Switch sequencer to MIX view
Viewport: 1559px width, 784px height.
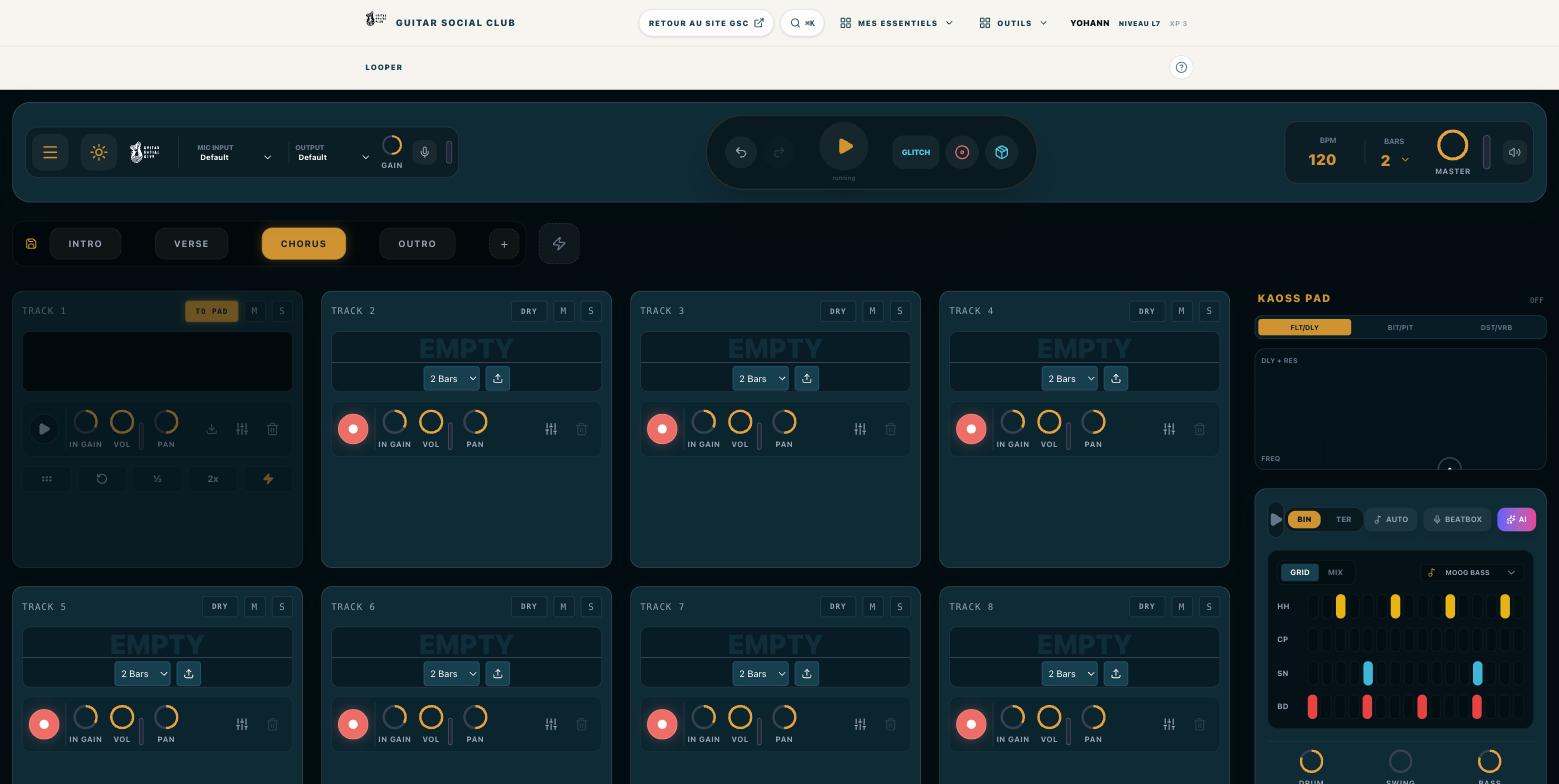pos(1335,573)
